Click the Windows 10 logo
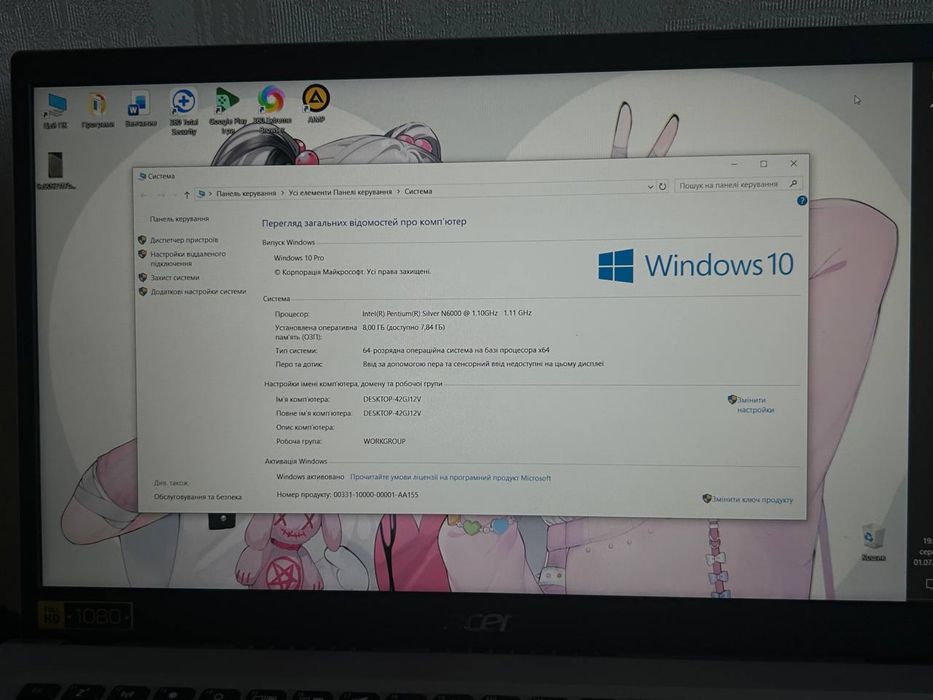The image size is (933, 700). [x=696, y=265]
